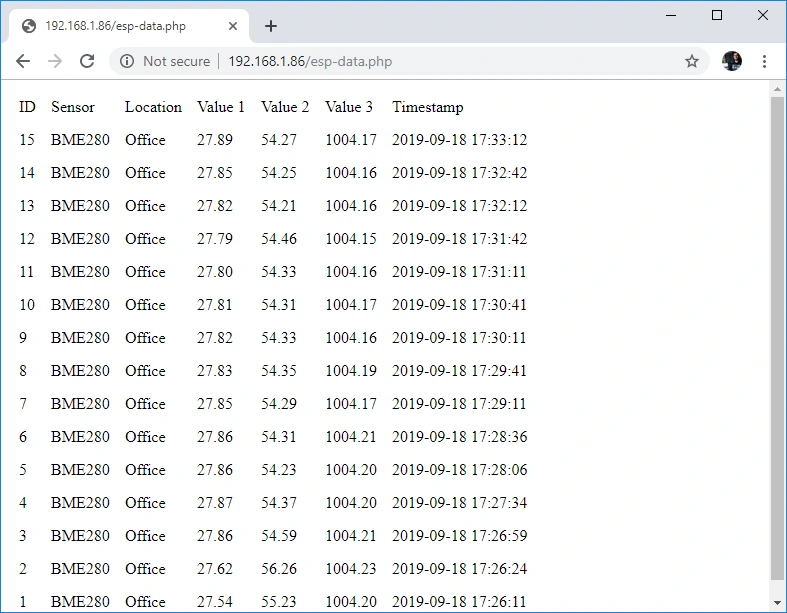Click the value 27.89 in row 15
The image size is (787, 613).
(x=214, y=140)
